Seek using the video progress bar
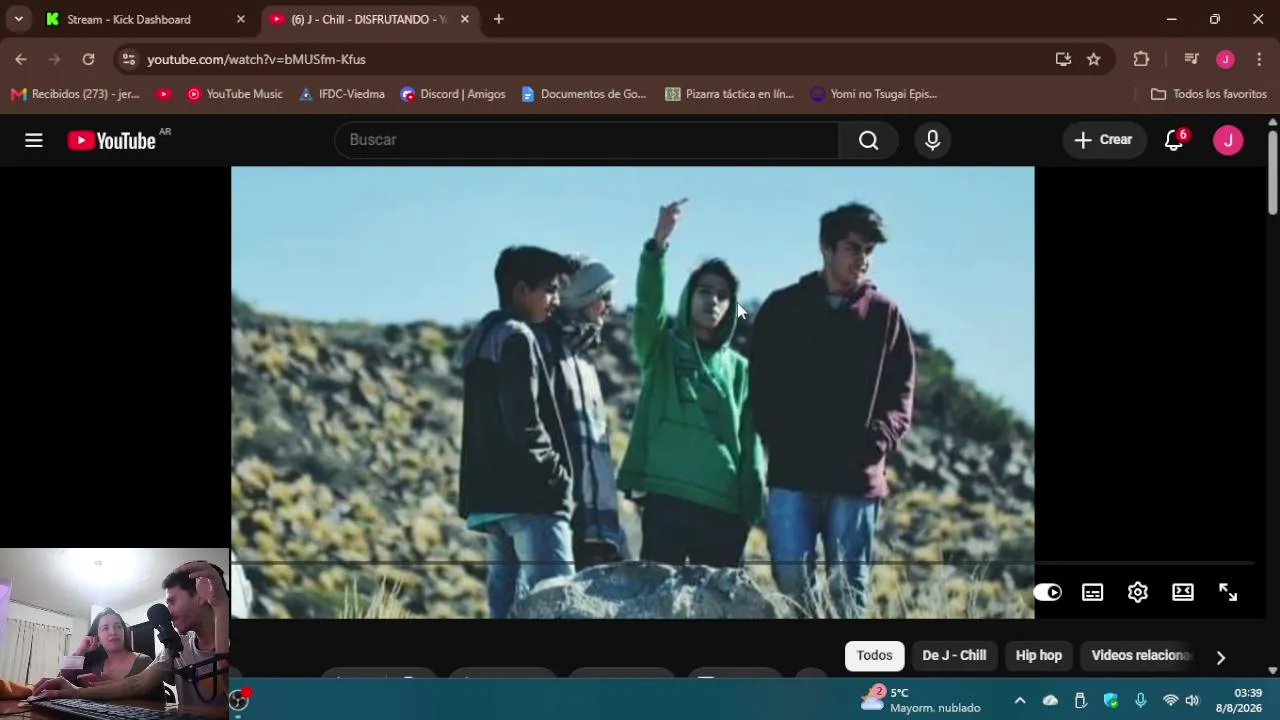The image size is (1280, 720). pyautogui.click(x=742, y=564)
